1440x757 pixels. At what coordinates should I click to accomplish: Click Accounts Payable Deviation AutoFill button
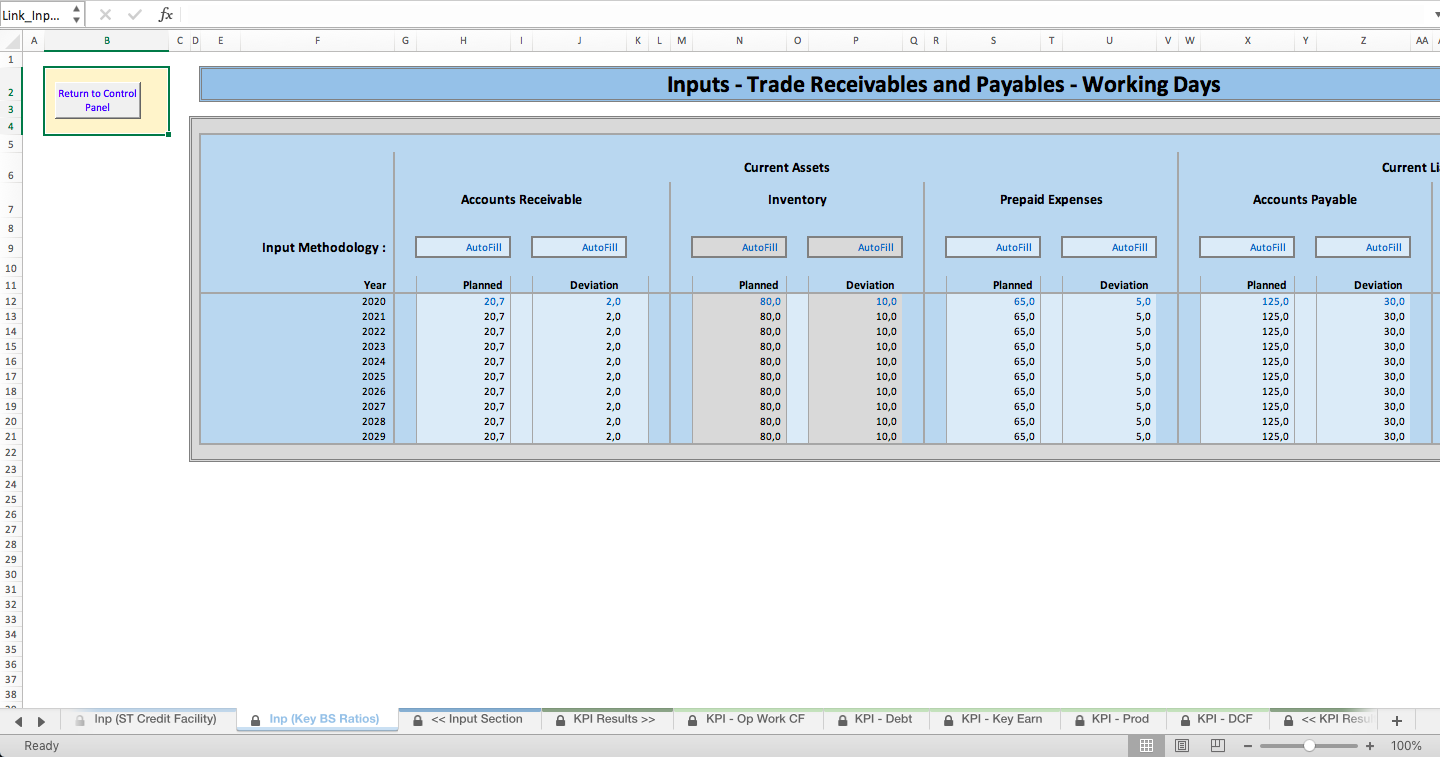(x=1364, y=247)
